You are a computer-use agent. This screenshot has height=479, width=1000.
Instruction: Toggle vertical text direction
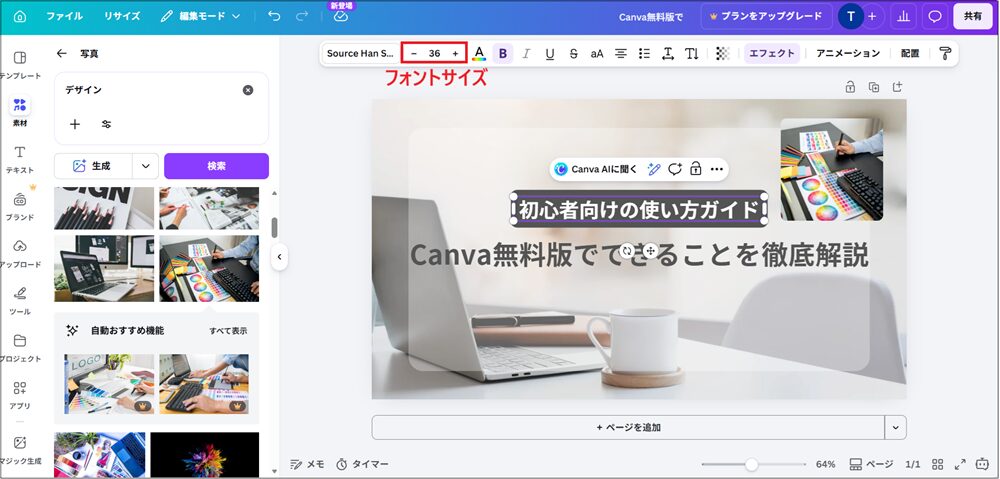coord(691,54)
